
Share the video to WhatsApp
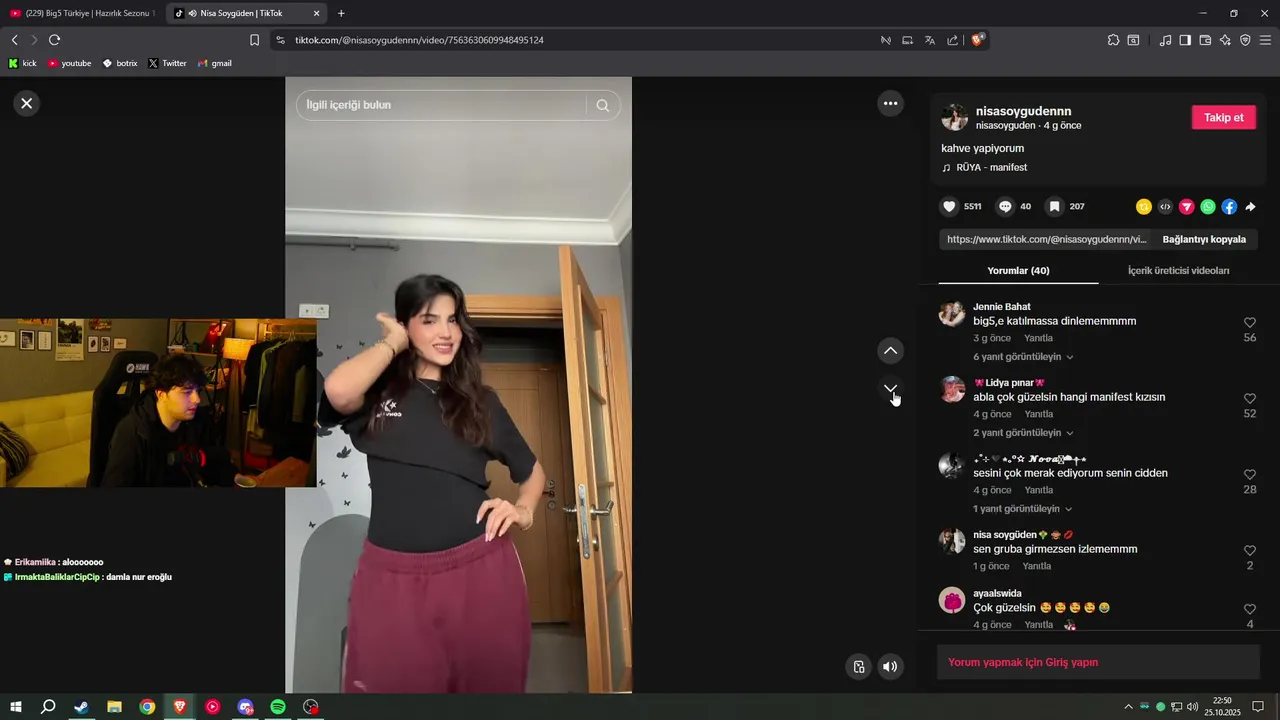(x=1208, y=207)
